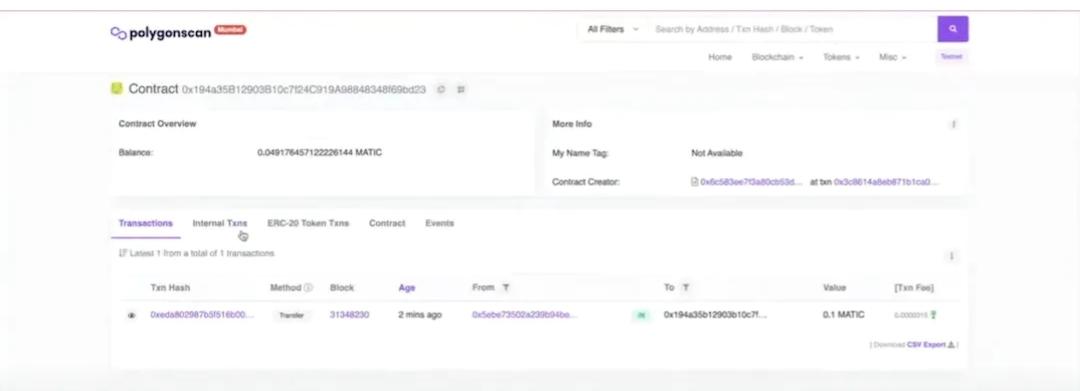Select the Transactions tab

pyautogui.click(x=145, y=223)
